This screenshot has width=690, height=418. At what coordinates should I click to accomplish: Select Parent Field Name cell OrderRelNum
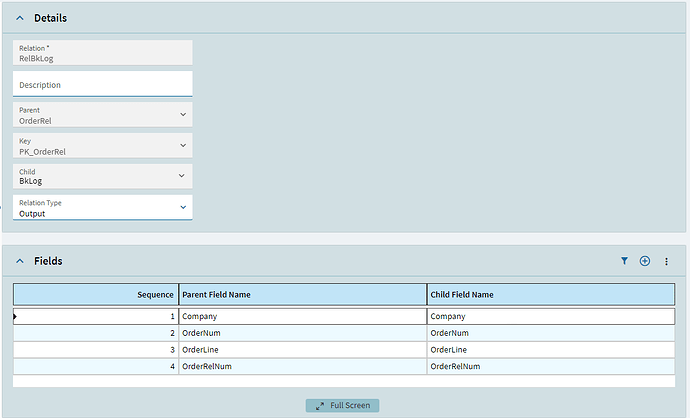[303, 367]
